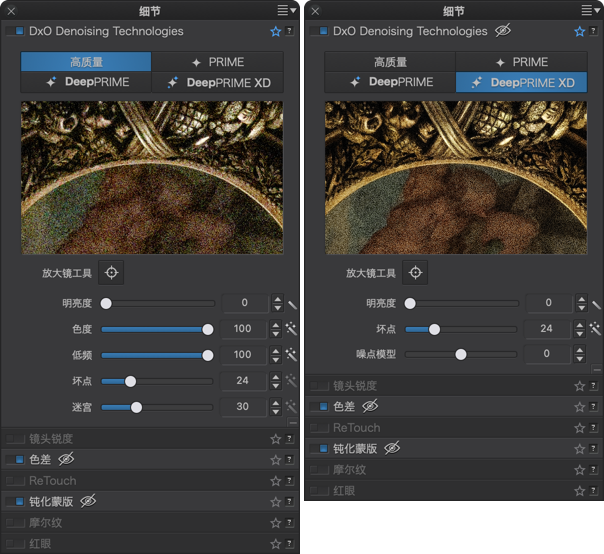Click 迷宫 slider in left panel

[x=158, y=407]
